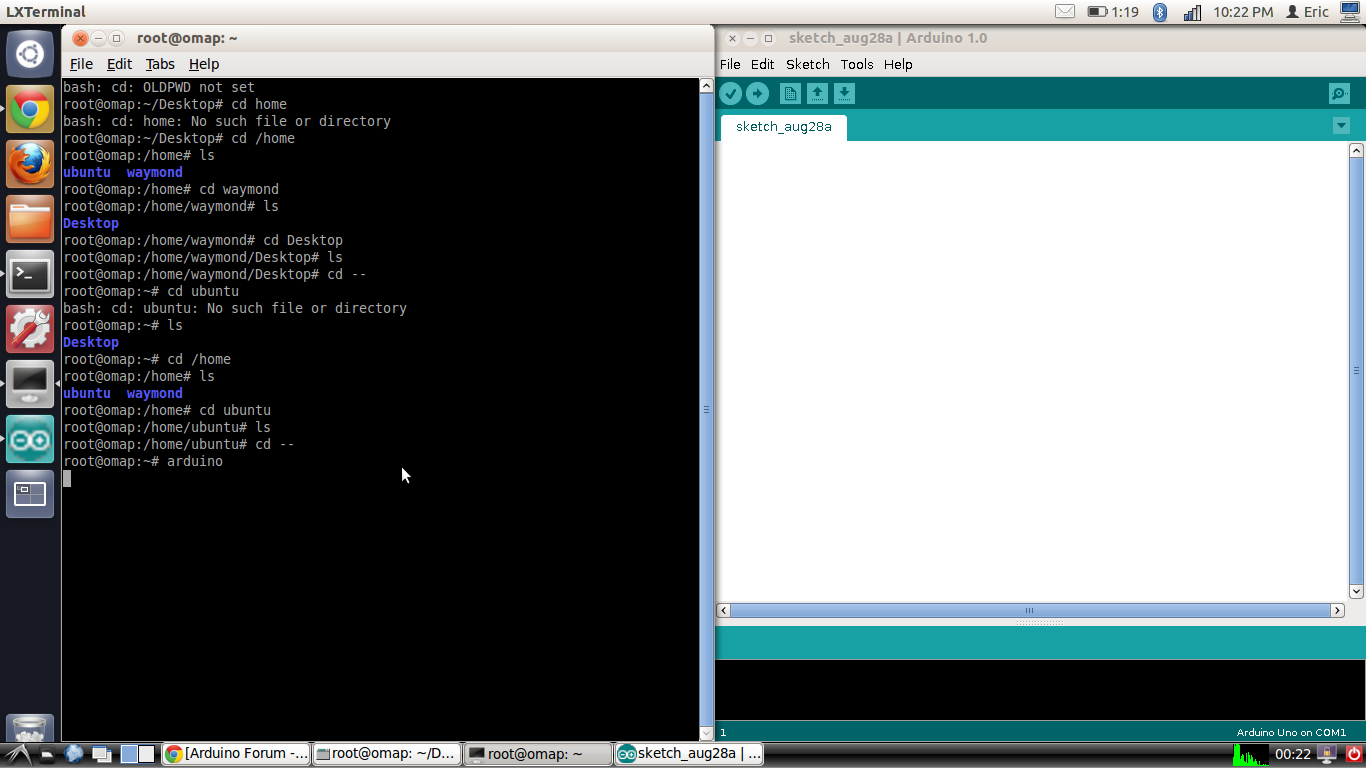Switch to root@omap: ~/D... taskbar button
Viewport: 1366px width, 768px height.
click(387, 754)
